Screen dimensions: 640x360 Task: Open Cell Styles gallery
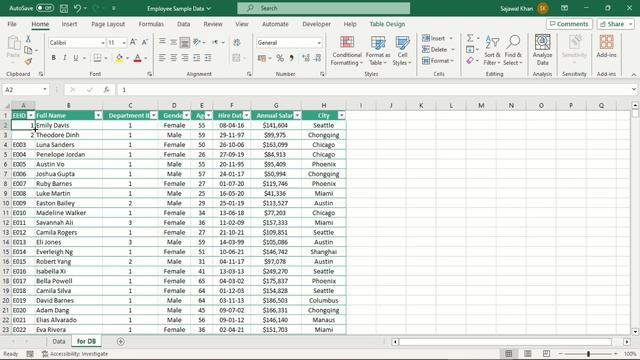402,51
